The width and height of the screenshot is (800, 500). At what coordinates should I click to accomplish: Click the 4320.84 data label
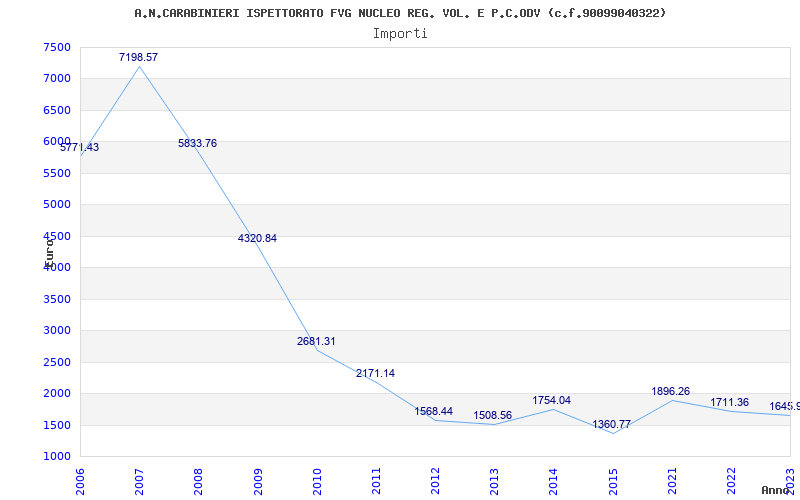257,238
